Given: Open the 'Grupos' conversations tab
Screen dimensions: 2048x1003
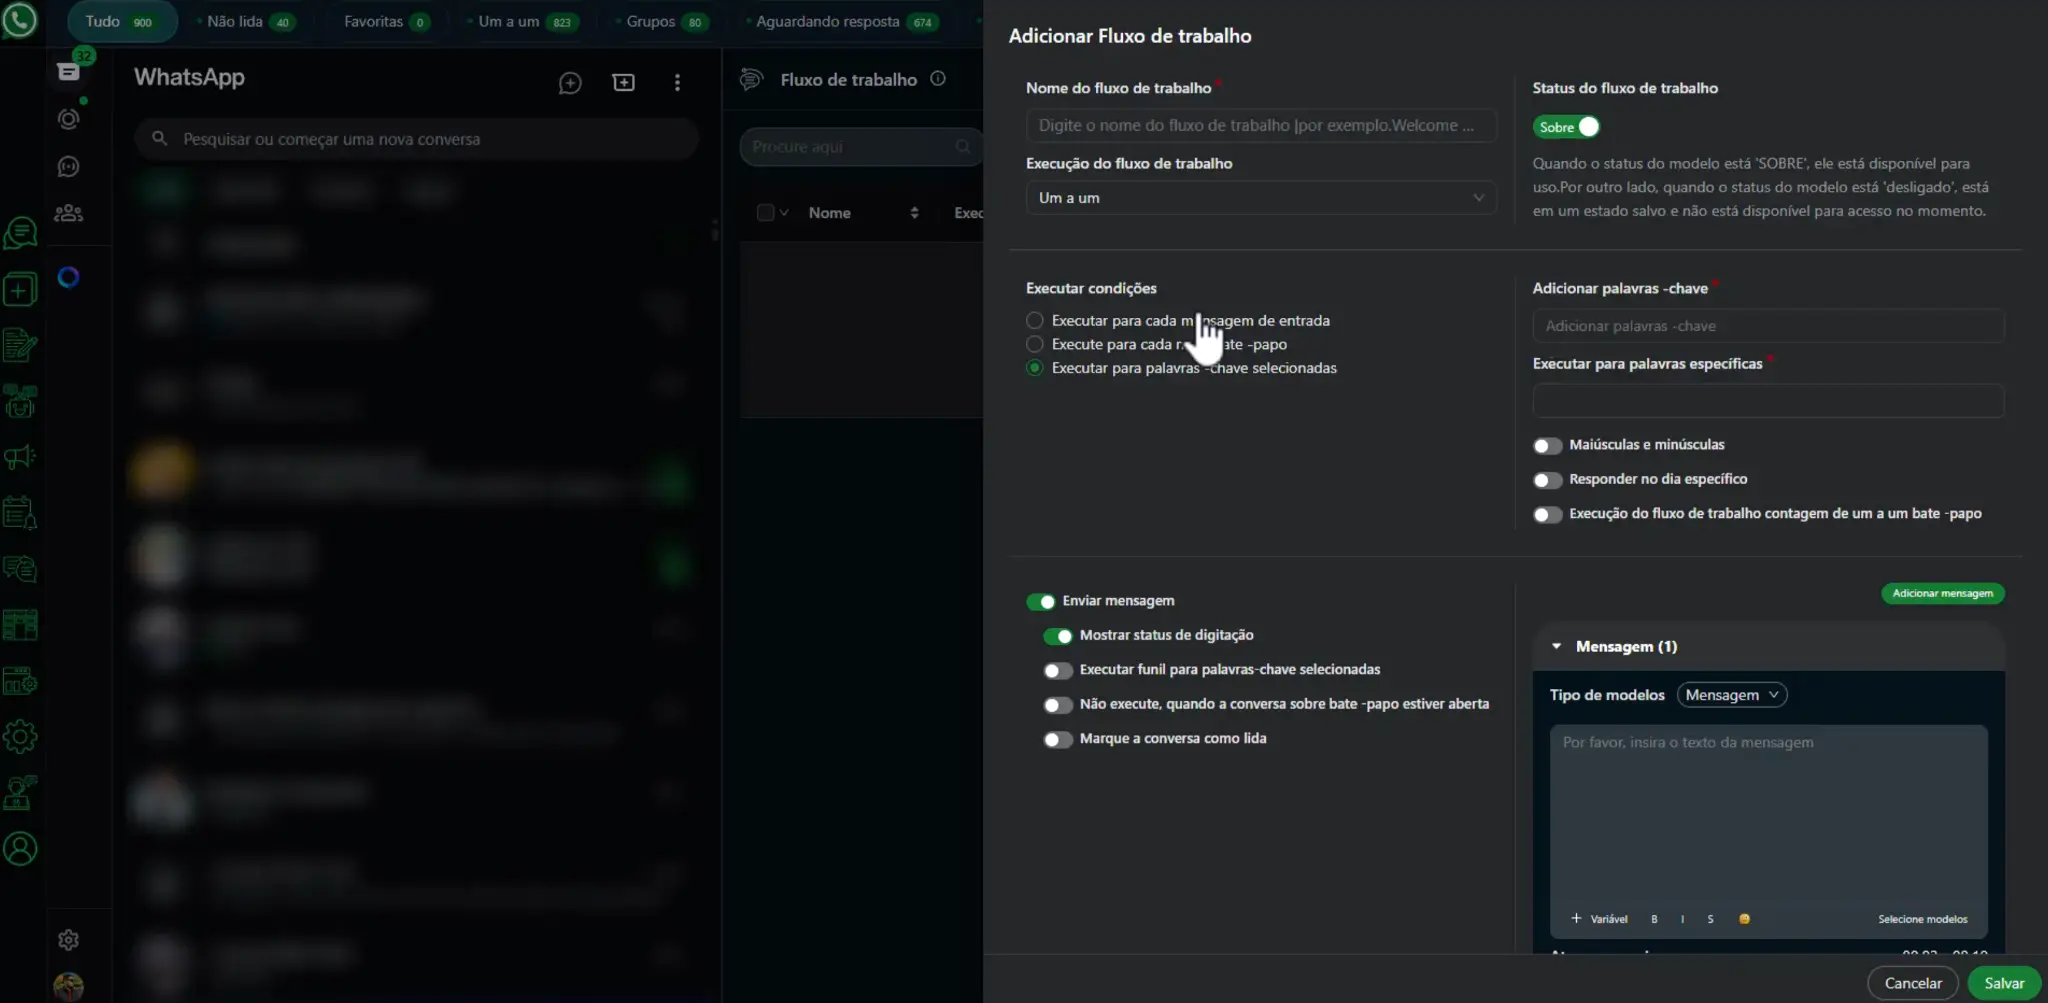Looking at the screenshot, I should [x=650, y=20].
